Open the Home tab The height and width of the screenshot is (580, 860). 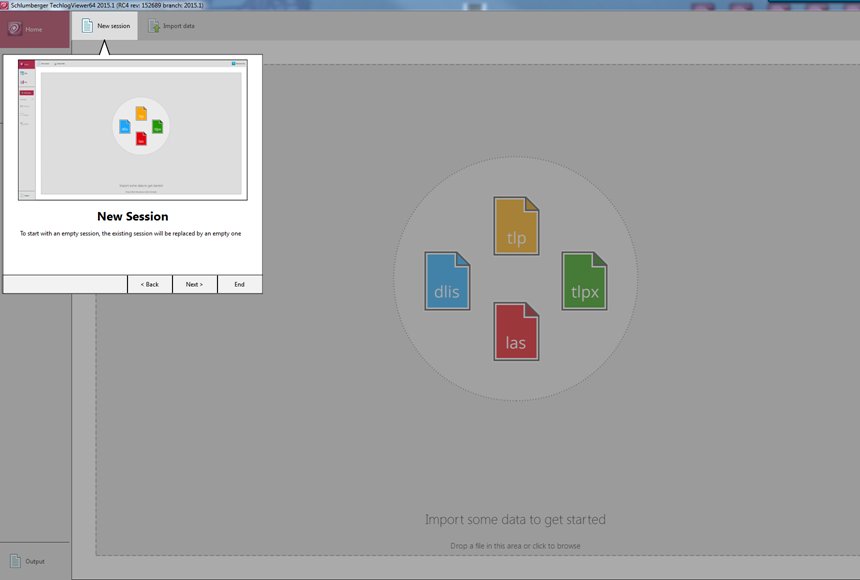point(35,29)
